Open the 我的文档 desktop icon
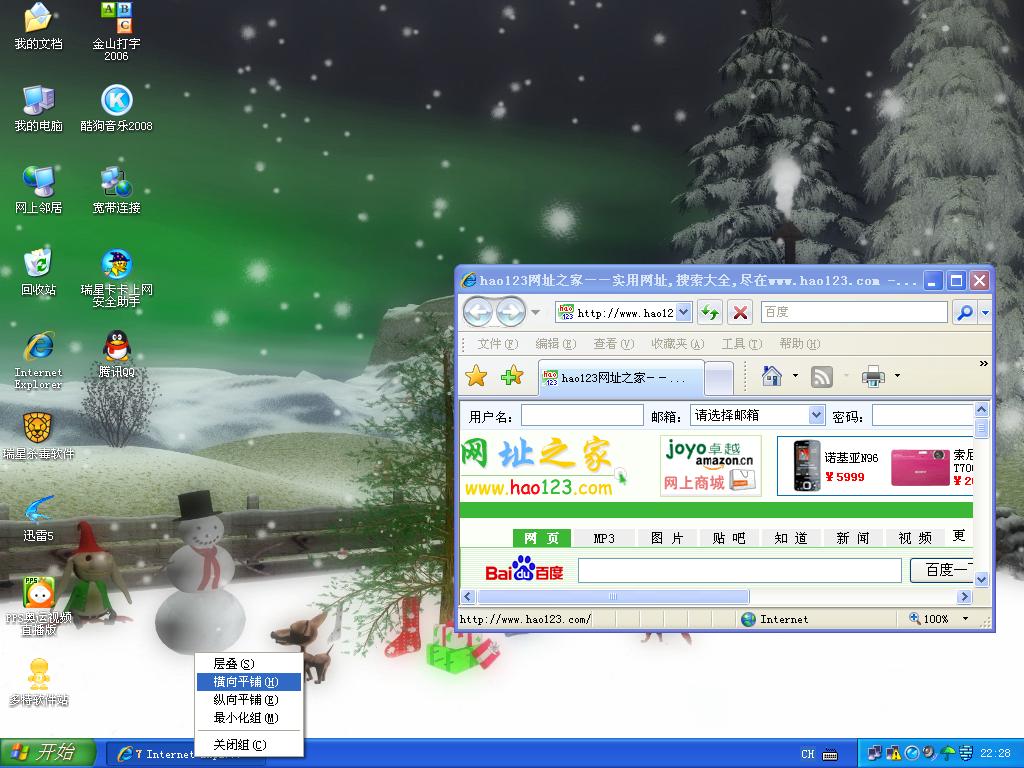Image resolution: width=1024 pixels, height=768 pixels. click(39, 26)
